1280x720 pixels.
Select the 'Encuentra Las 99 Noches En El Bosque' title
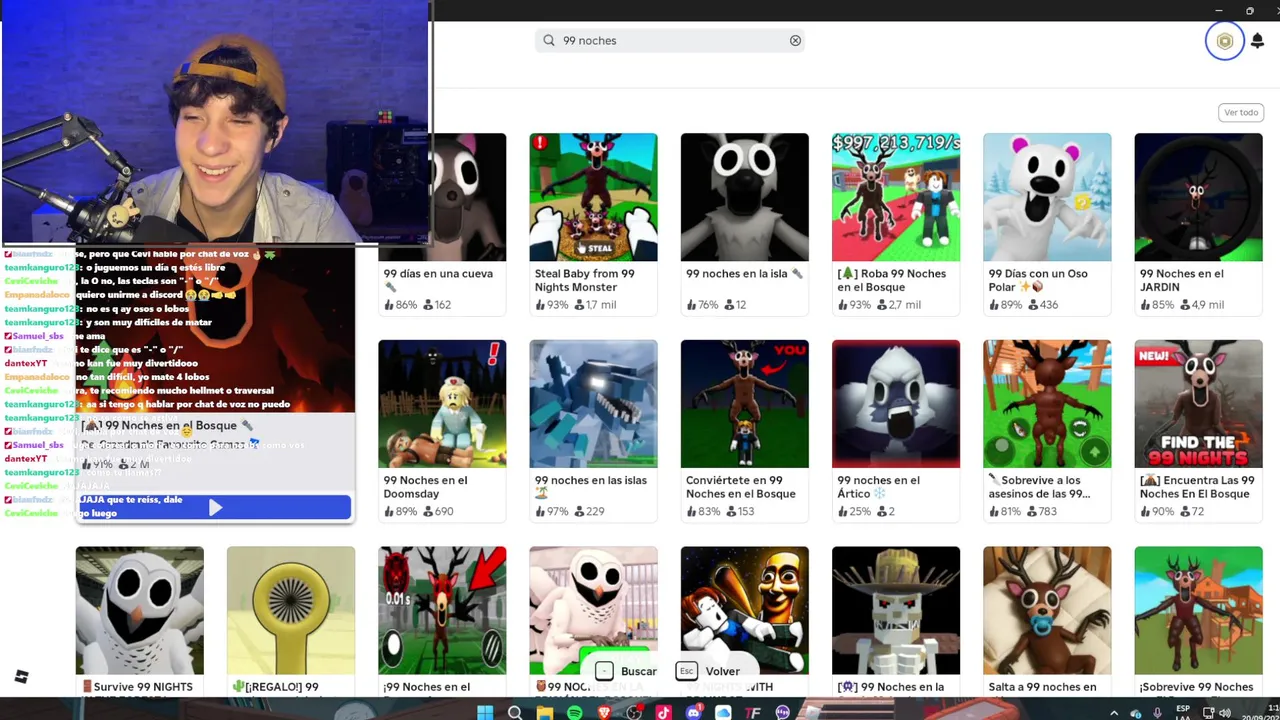(1197, 487)
